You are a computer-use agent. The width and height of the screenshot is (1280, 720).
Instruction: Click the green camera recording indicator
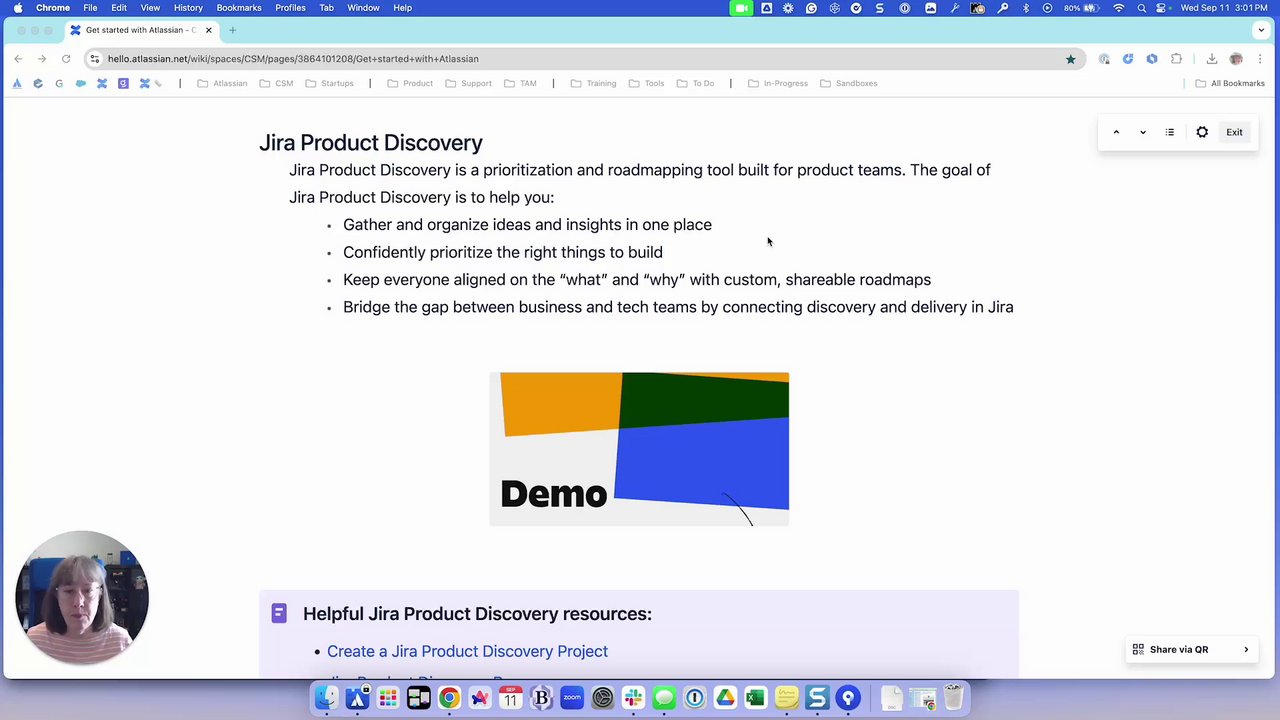[741, 8]
